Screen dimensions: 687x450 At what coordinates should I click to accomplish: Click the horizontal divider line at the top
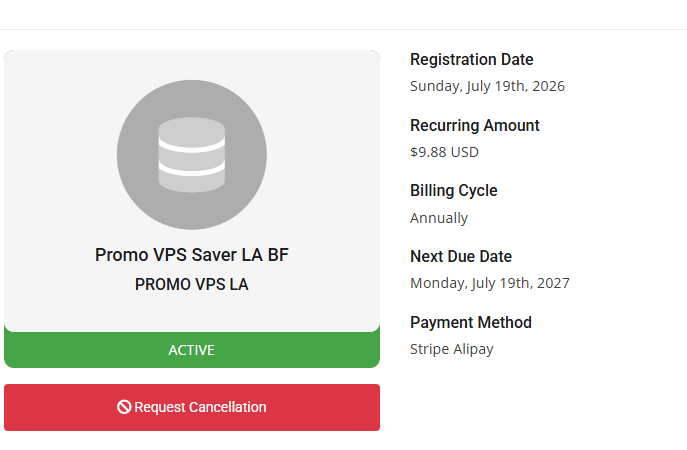click(x=344, y=30)
